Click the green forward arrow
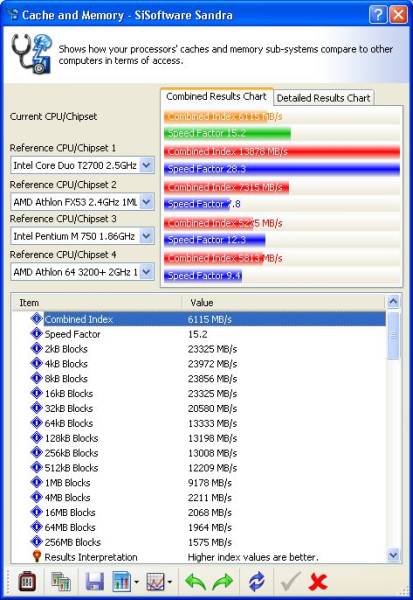 (223, 582)
